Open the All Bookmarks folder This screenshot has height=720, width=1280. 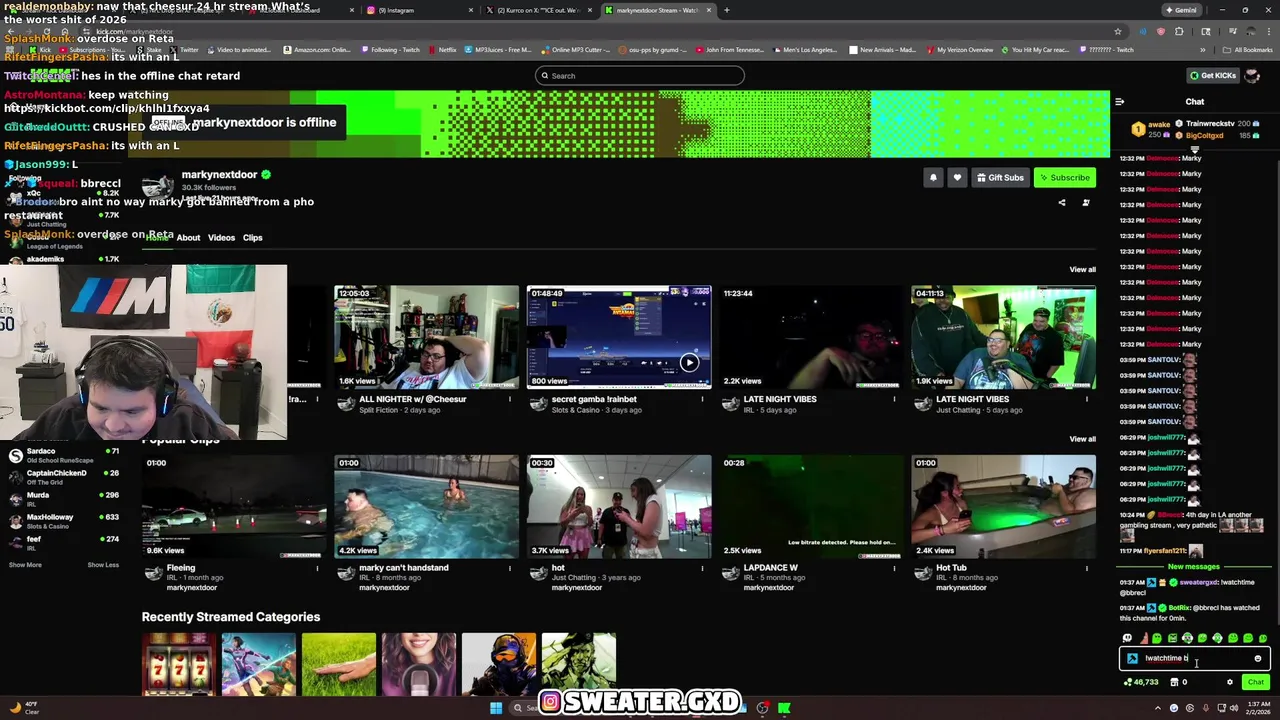1247,50
